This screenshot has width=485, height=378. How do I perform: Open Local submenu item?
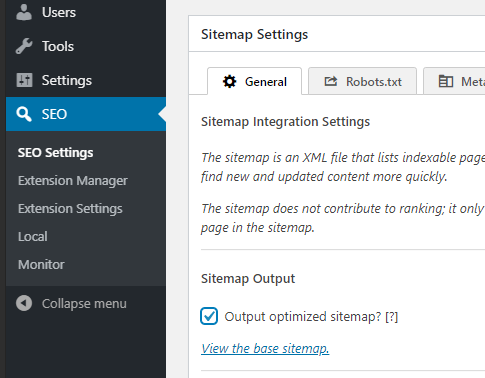pos(33,237)
